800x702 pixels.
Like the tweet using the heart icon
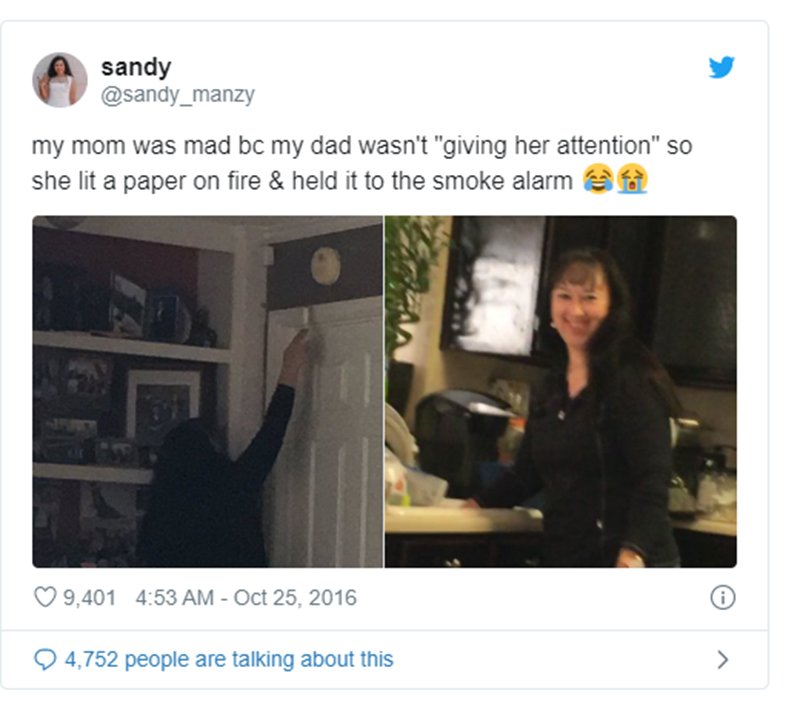pyautogui.click(x=45, y=597)
